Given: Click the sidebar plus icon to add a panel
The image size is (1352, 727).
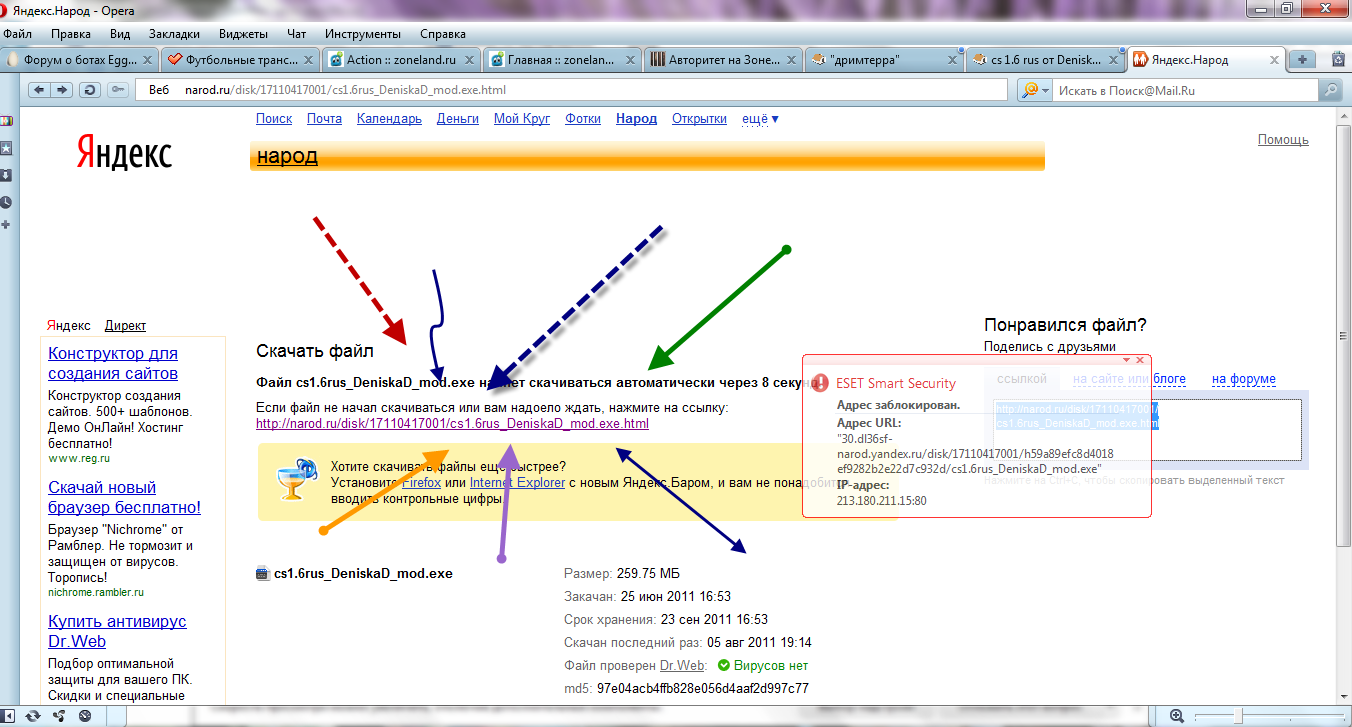Looking at the screenshot, I should click(x=6, y=225).
